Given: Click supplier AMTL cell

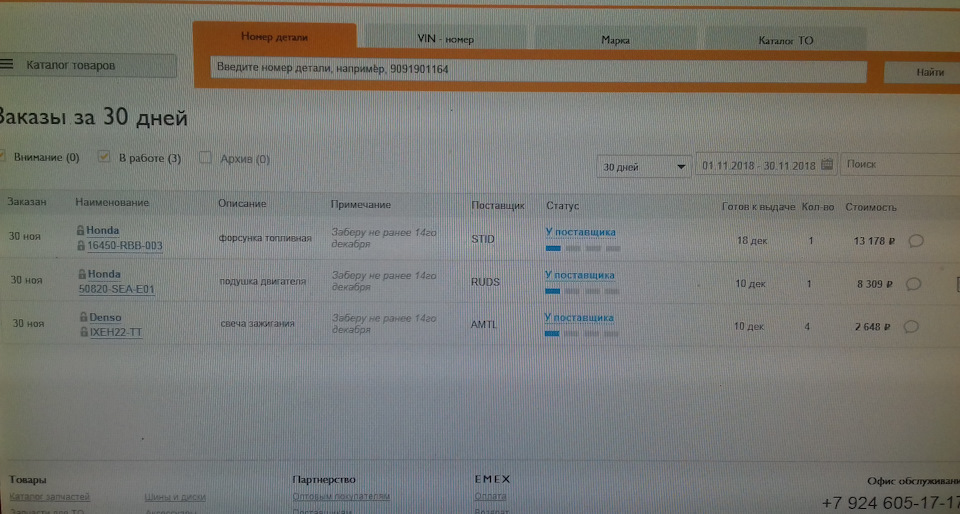Looking at the screenshot, I should [484, 325].
